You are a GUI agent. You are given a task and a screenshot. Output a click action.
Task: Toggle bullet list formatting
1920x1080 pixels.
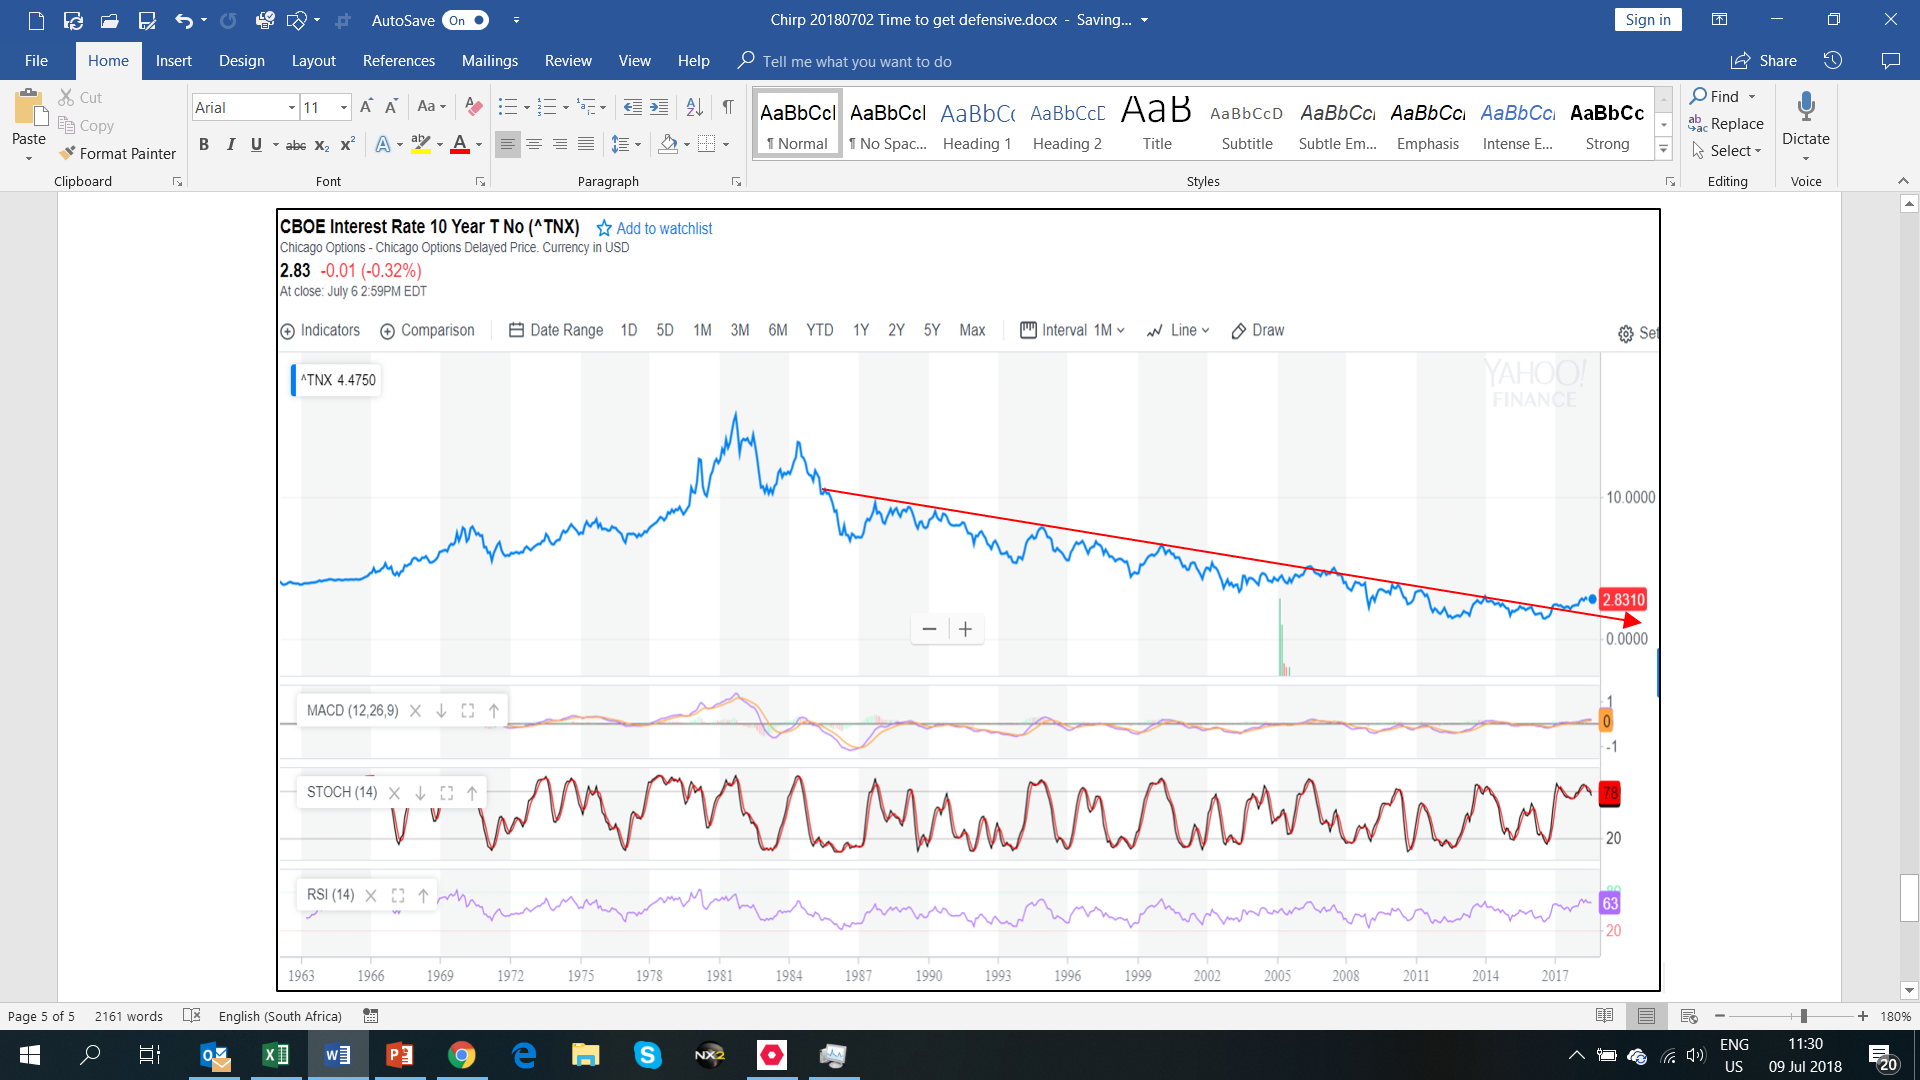click(x=508, y=107)
